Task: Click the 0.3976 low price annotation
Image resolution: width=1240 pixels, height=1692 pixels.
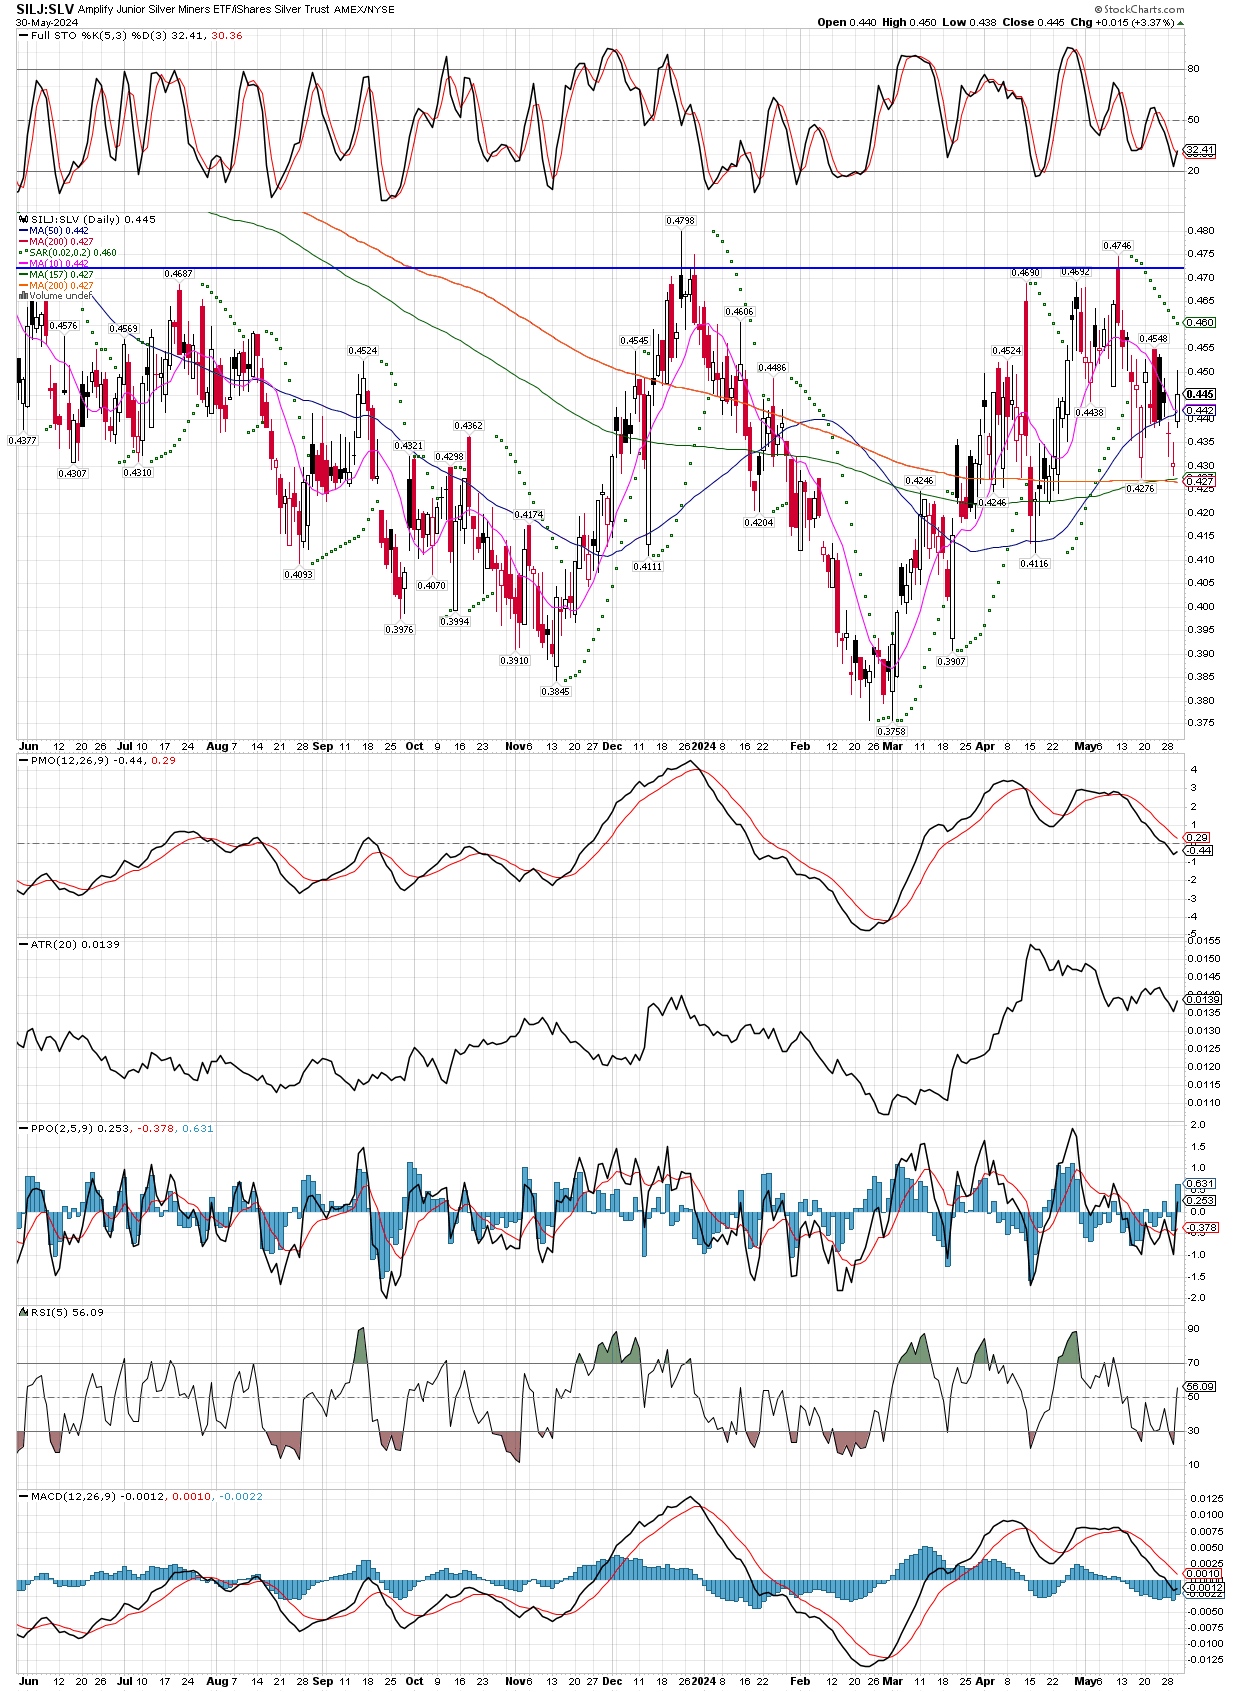Action: tap(399, 630)
